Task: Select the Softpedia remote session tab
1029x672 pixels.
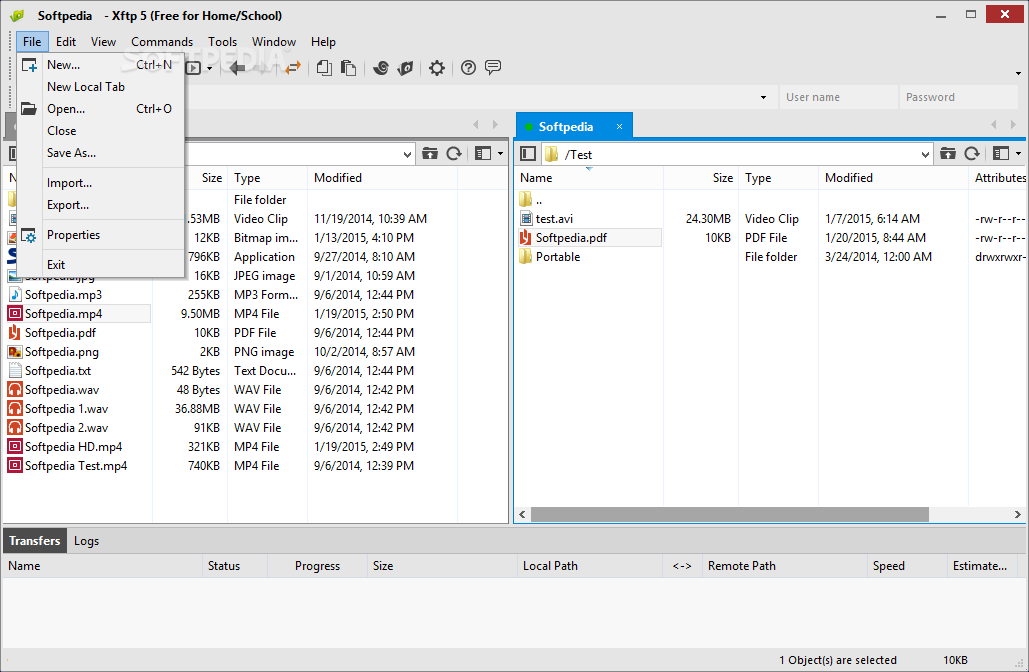Action: pos(574,126)
